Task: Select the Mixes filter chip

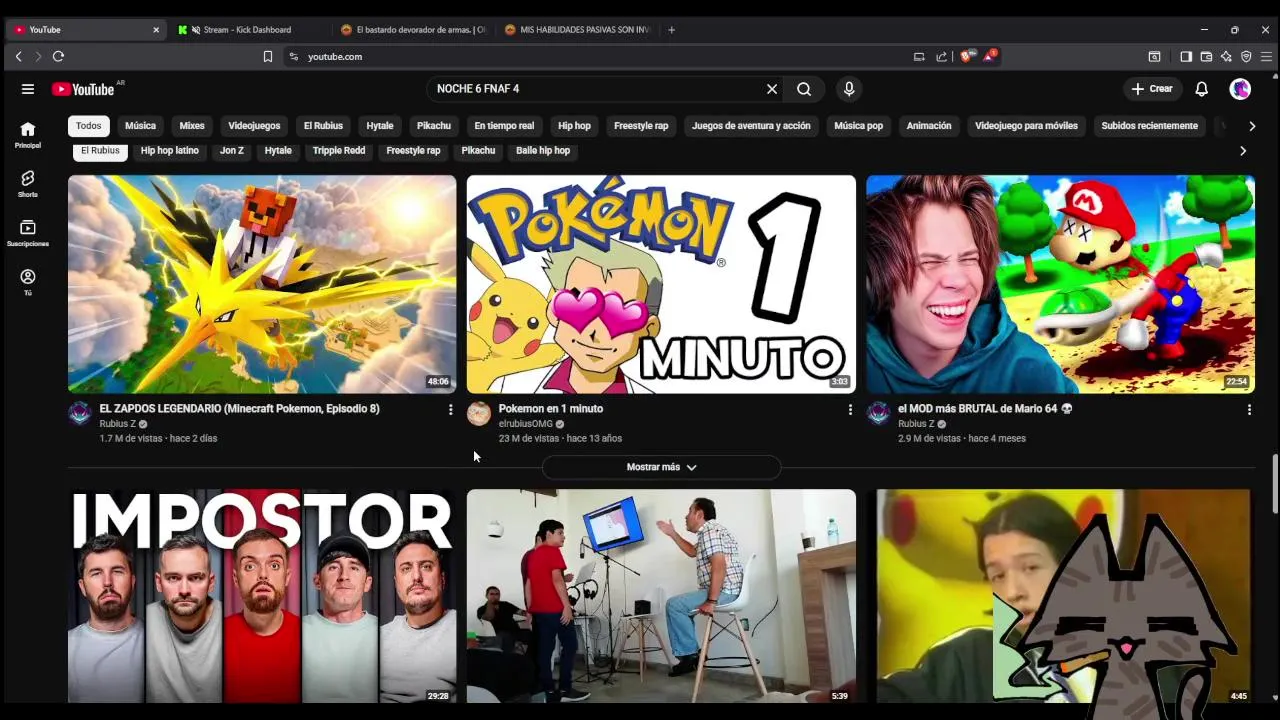Action: pyautogui.click(x=192, y=126)
